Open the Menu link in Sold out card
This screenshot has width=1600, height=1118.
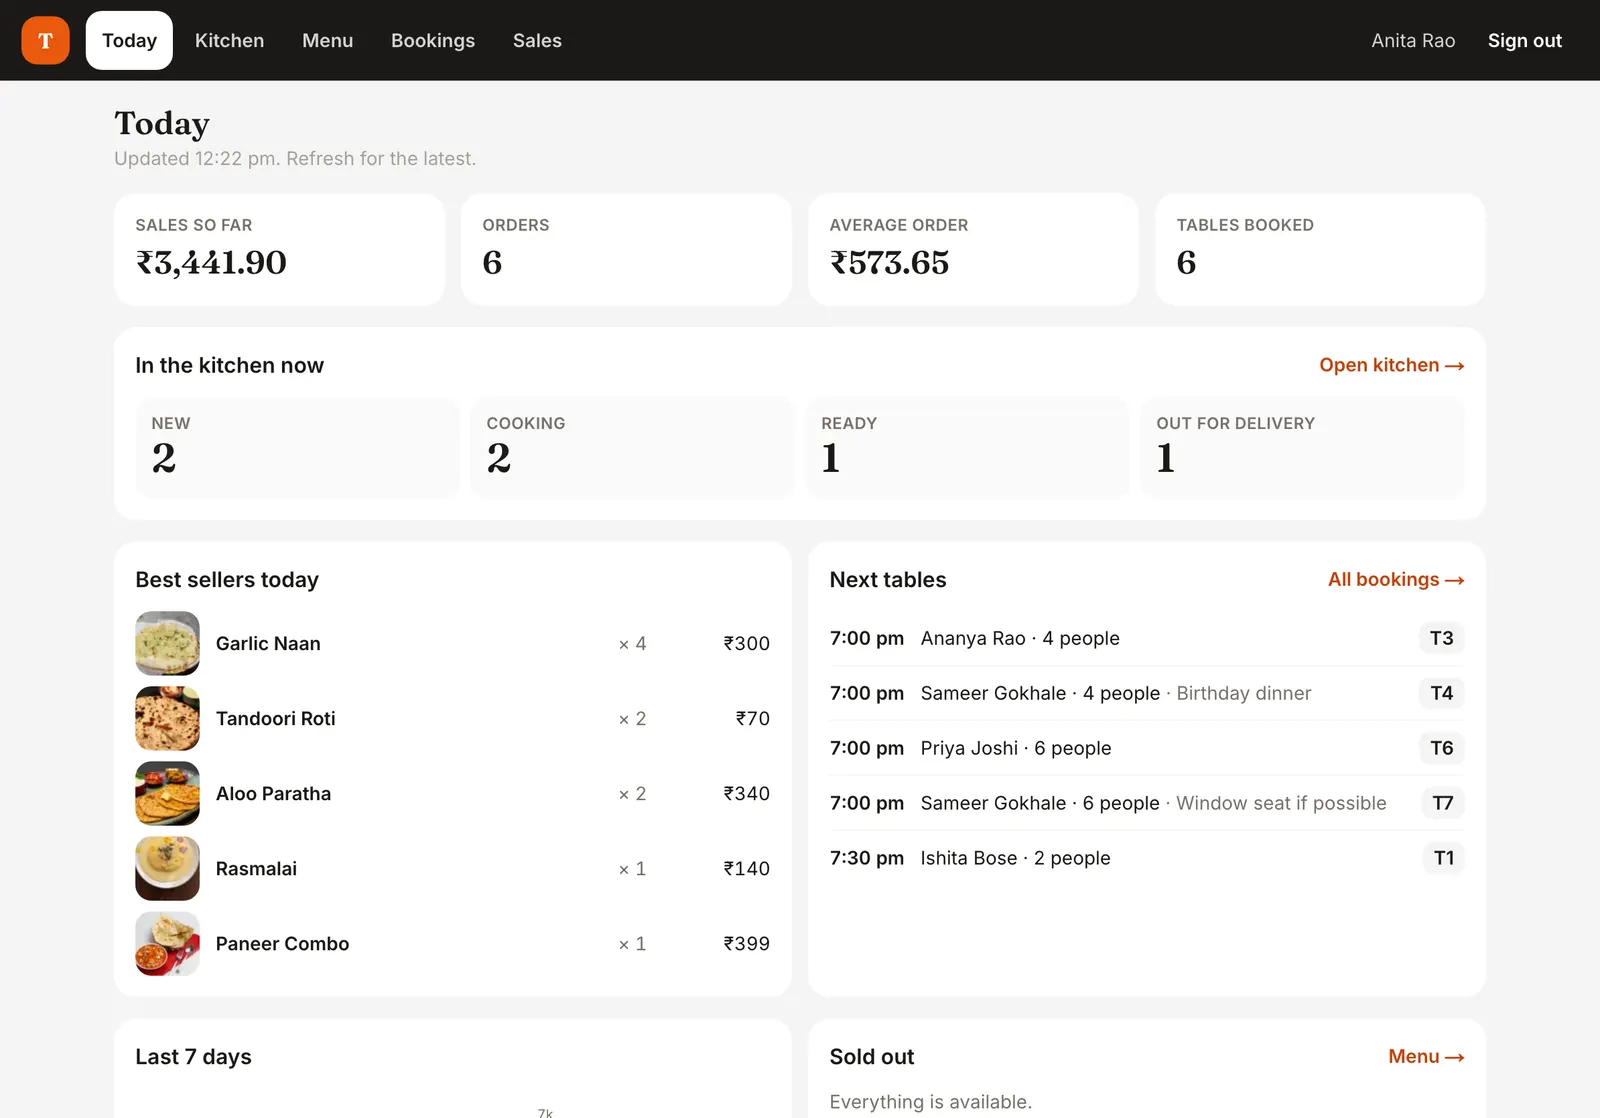[1426, 1056]
